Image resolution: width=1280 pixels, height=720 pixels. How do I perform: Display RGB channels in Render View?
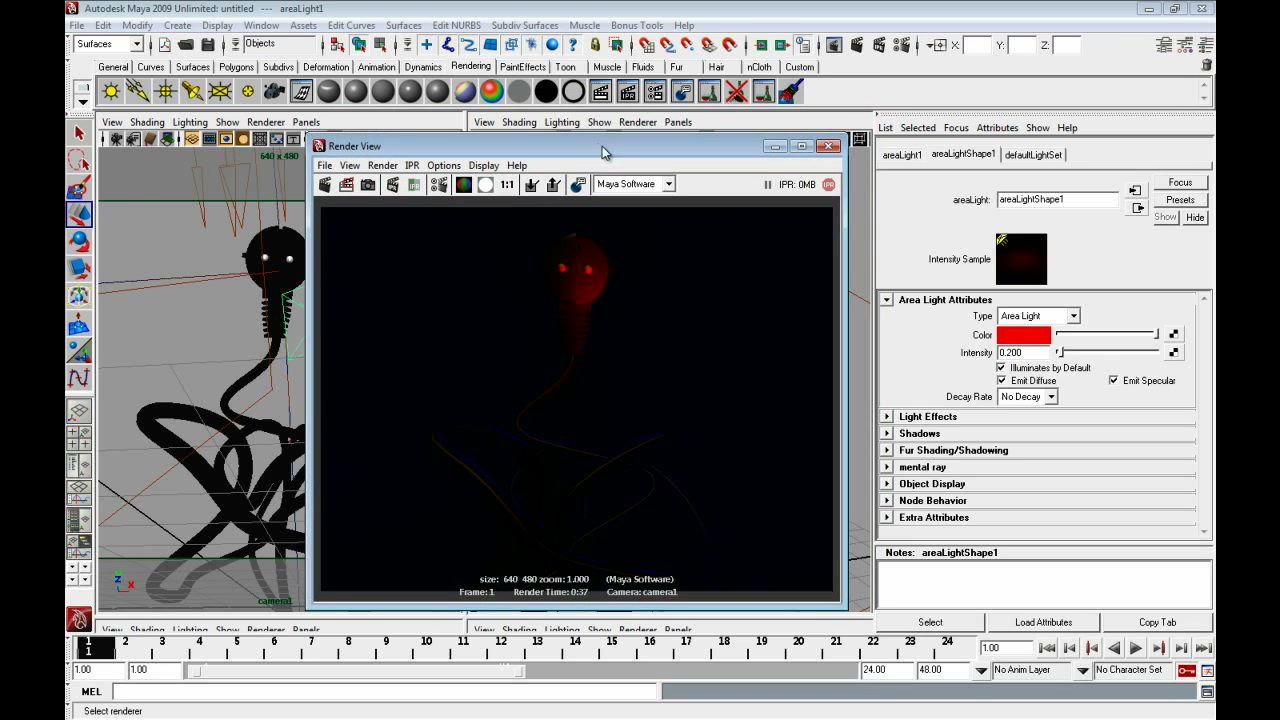point(463,185)
